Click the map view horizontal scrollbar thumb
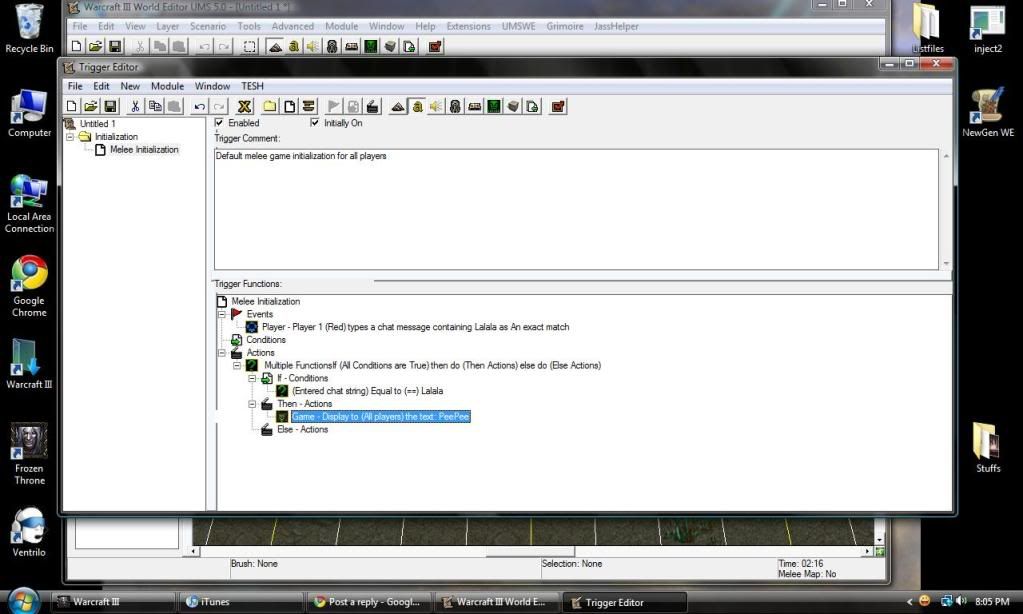 tap(530, 552)
